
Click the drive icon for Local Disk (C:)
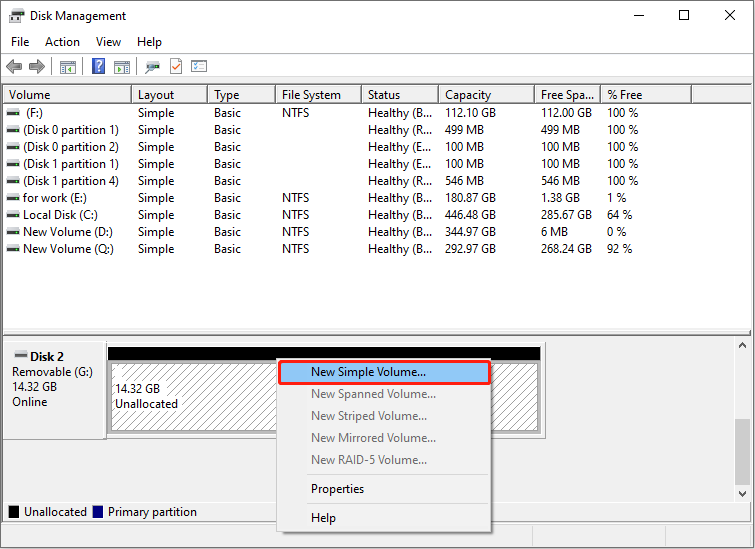point(13,215)
